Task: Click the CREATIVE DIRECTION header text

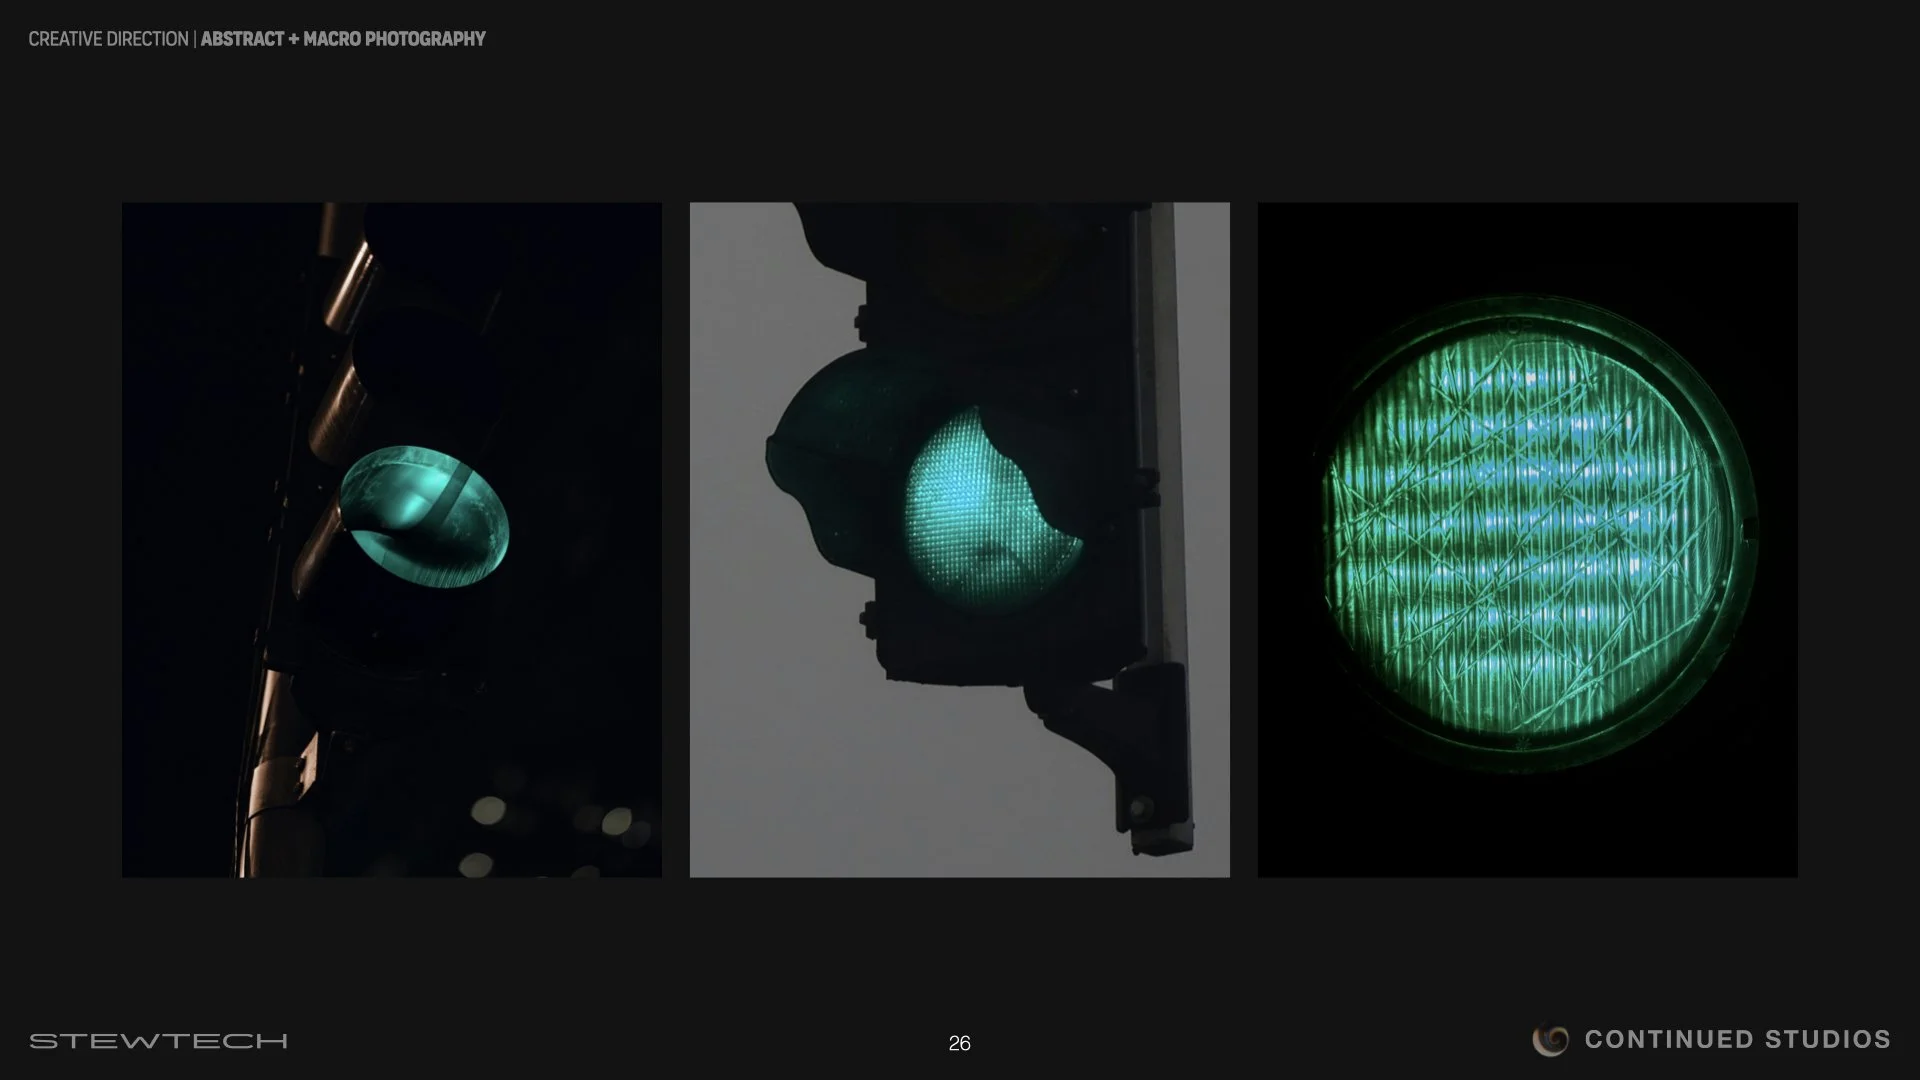Action: [108, 39]
